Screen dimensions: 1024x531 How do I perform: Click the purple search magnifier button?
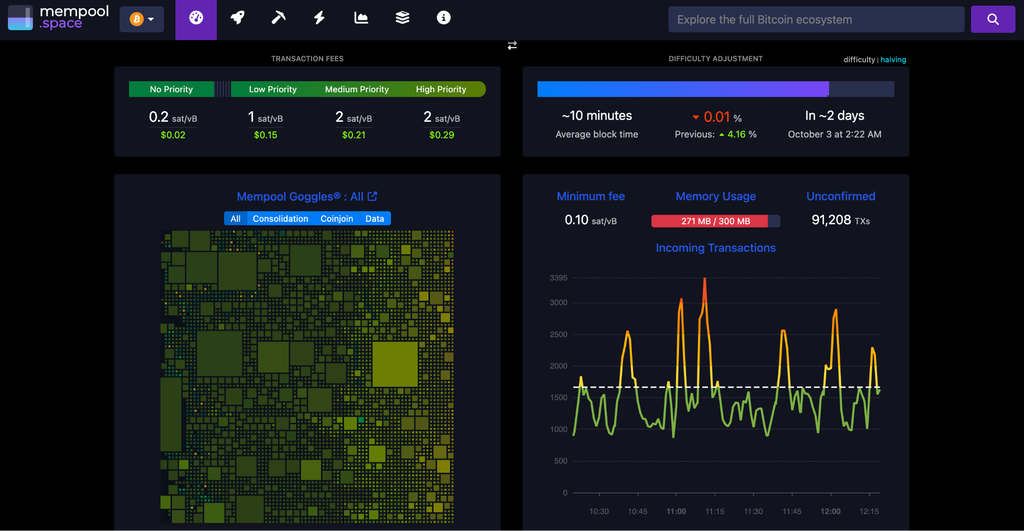pyautogui.click(x=993, y=20)
